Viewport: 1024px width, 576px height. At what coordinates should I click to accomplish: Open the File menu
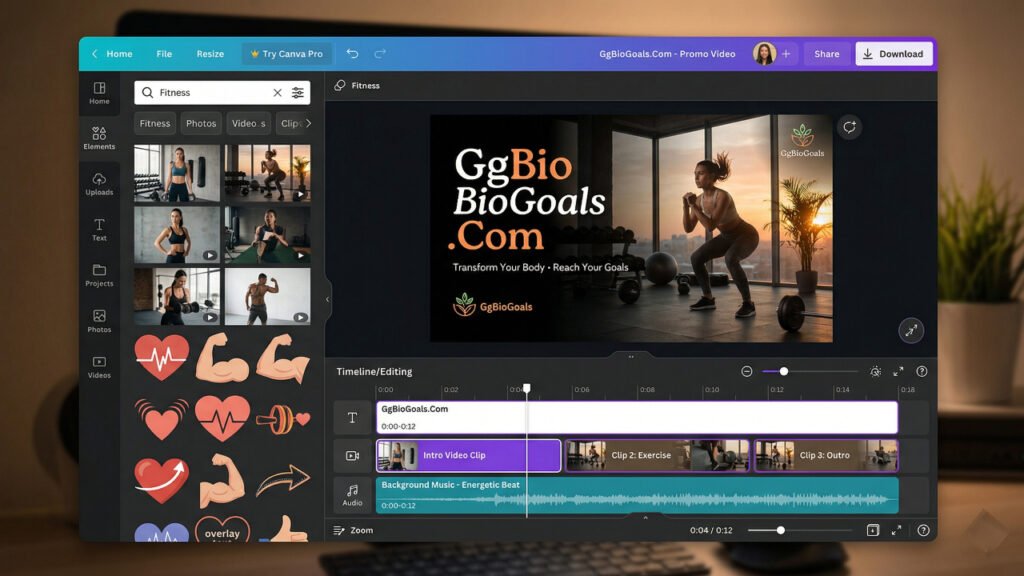(163, 53)
